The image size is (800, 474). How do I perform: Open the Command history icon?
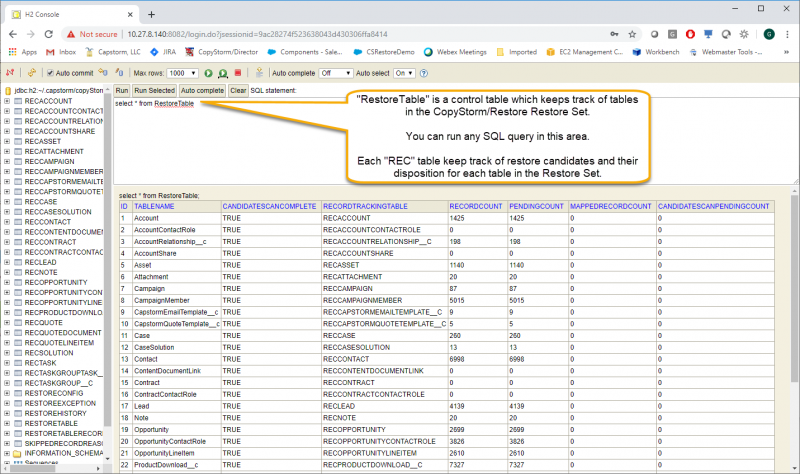coord(260,73)
